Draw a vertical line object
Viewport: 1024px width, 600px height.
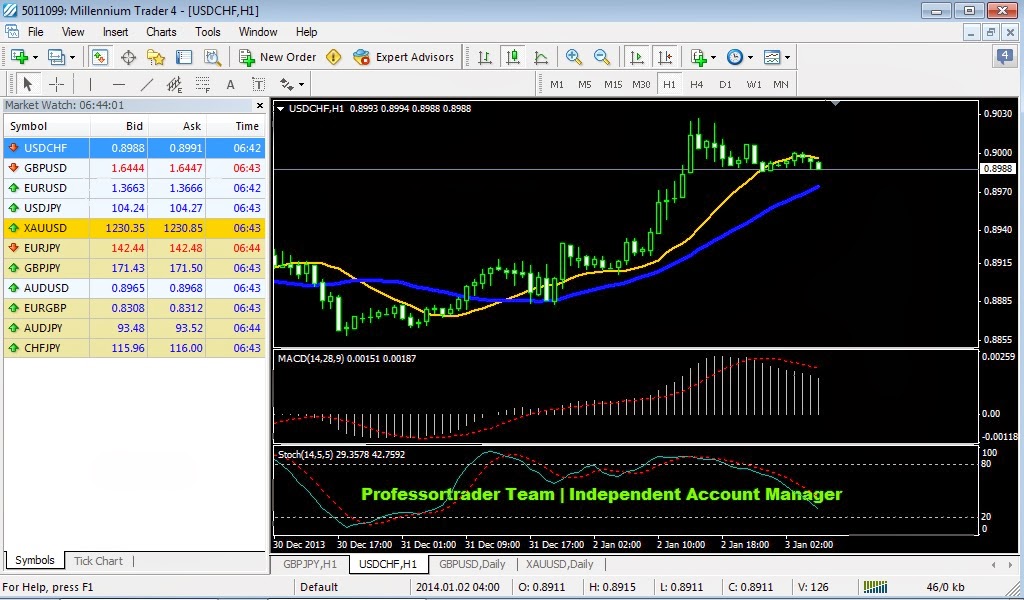(90, 84)
